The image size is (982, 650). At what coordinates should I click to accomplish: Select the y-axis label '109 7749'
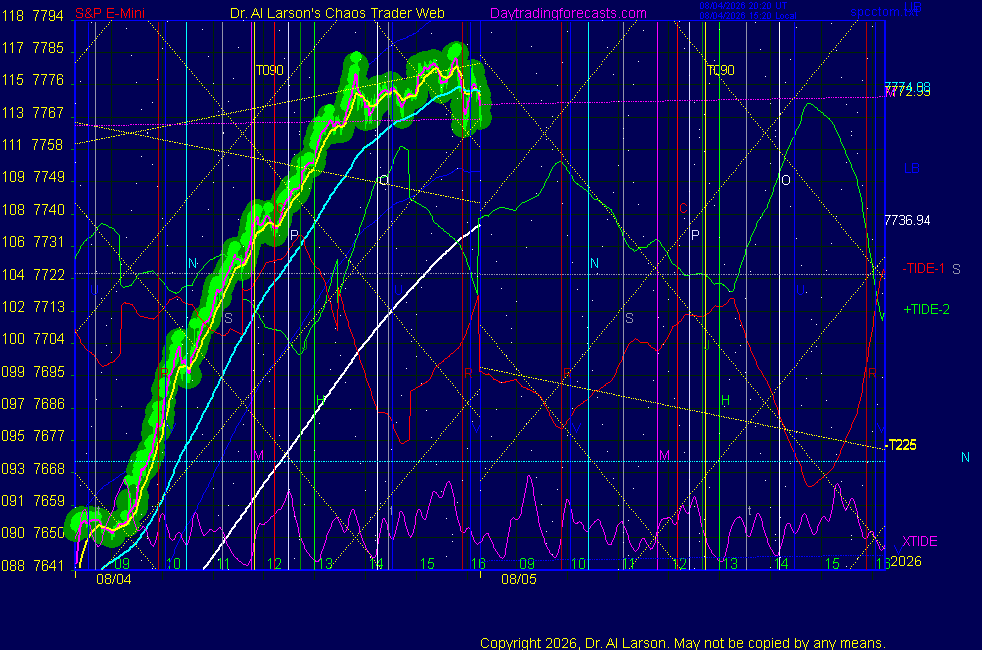click(x=32, y=177)
